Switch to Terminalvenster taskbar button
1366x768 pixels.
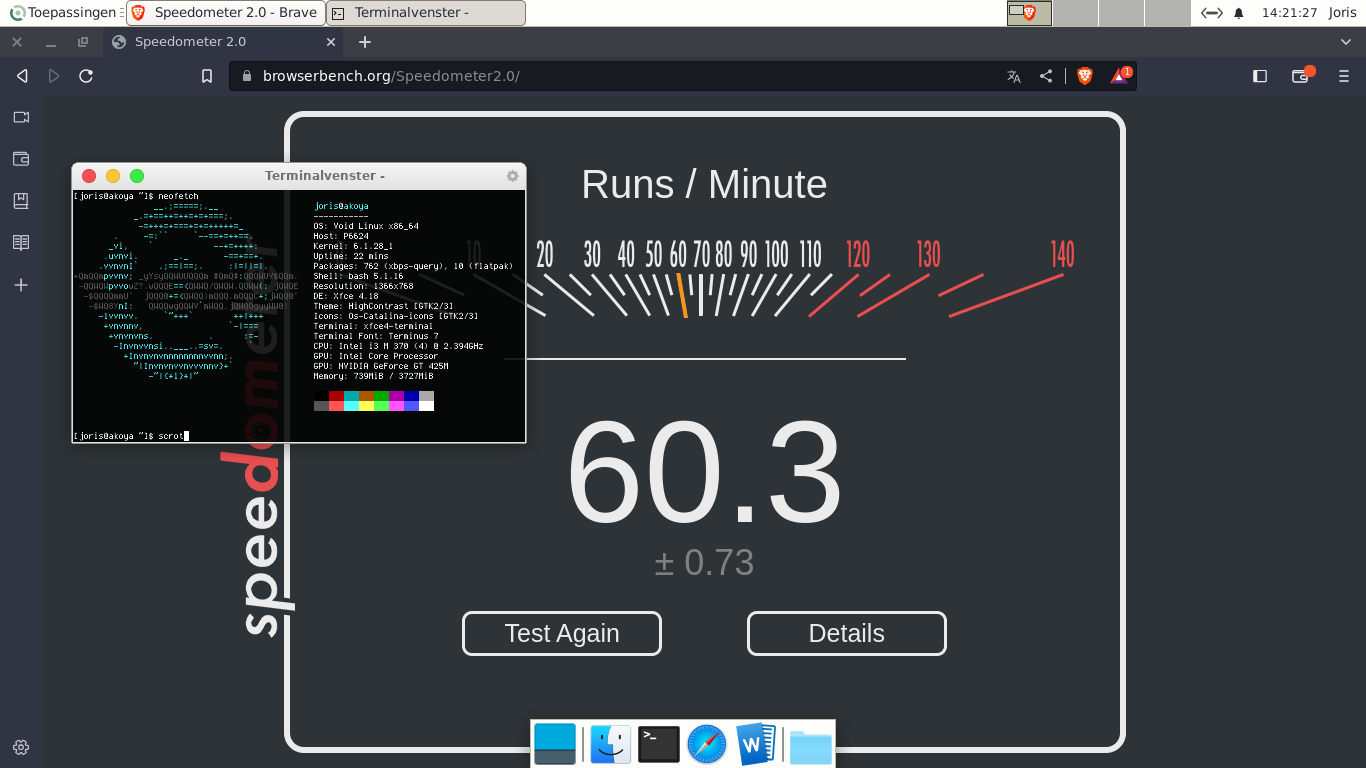[426, 13]
